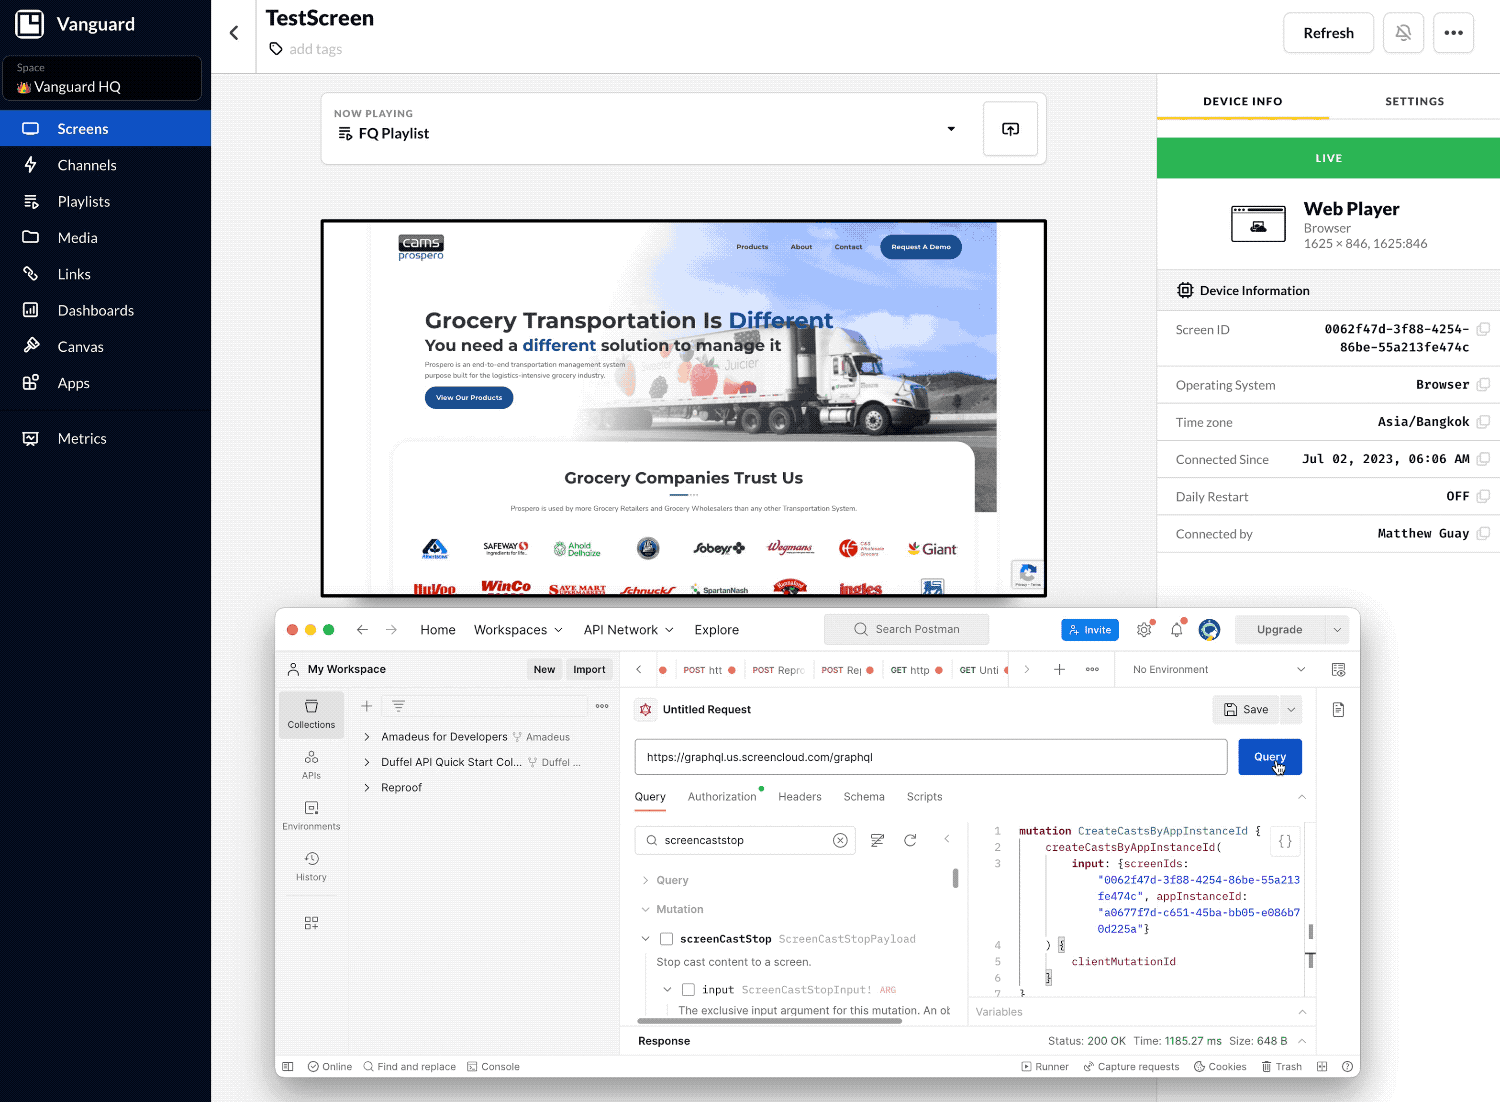Open the Schema tab in Postman
Image resolution: width=1500 pixels, height=1102 pixels.
coord(864,797)
